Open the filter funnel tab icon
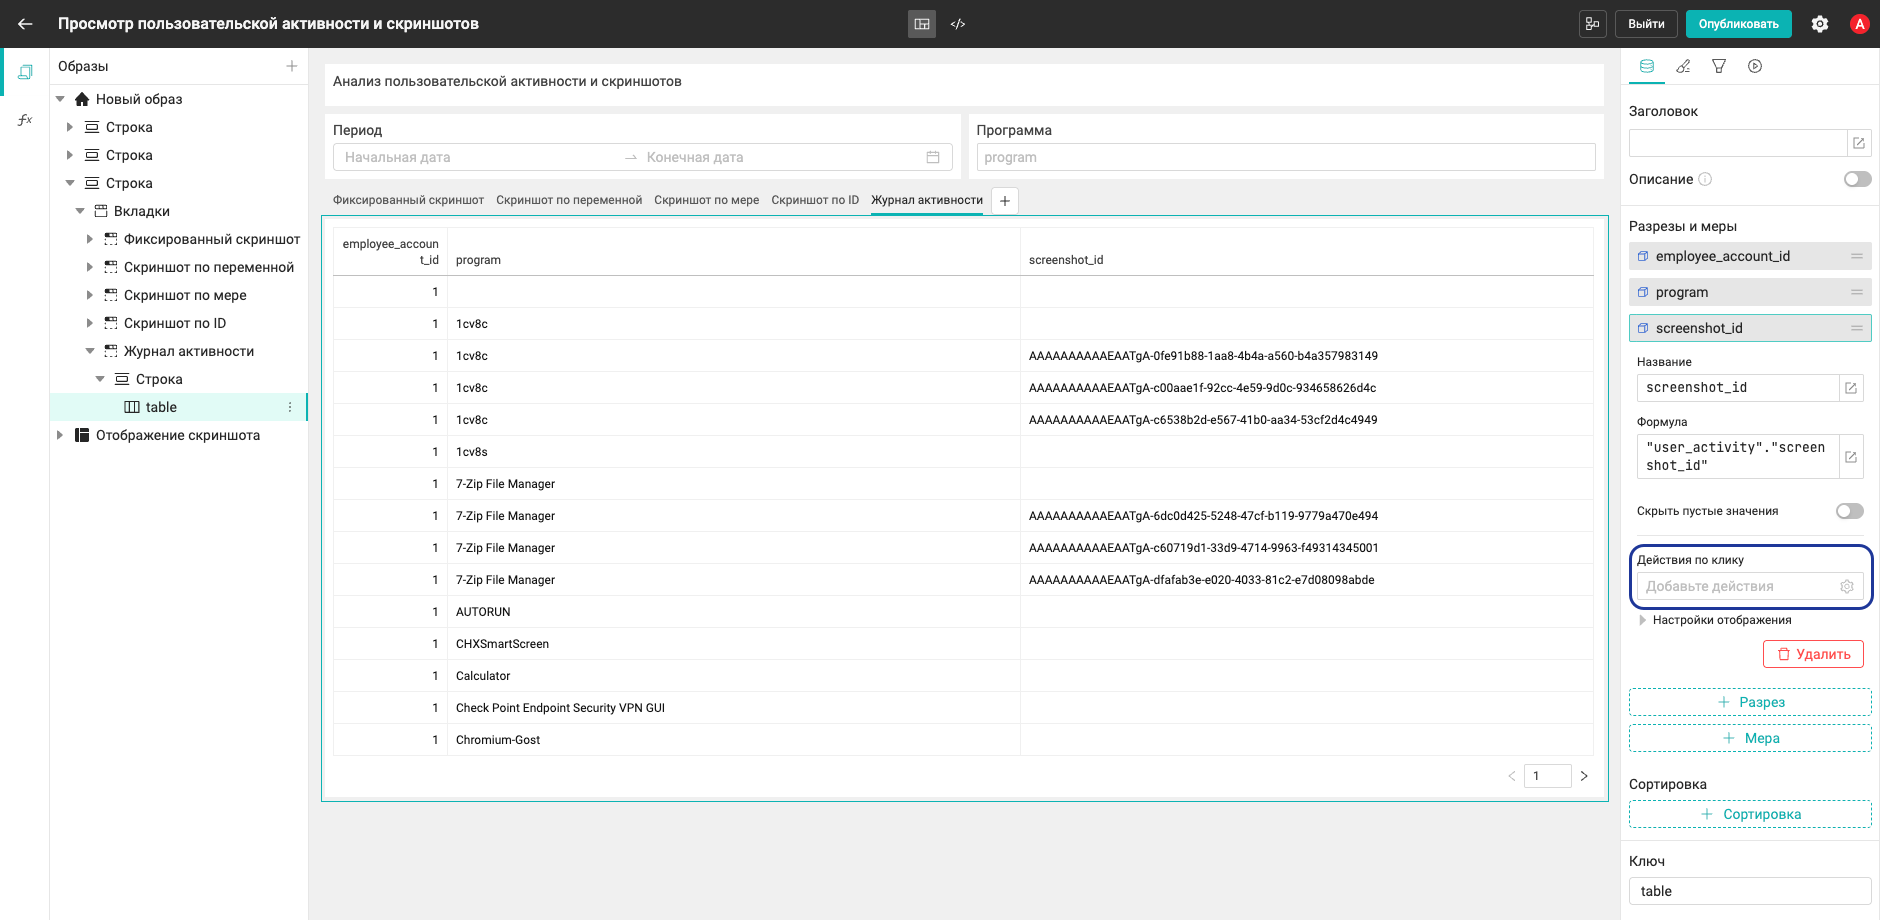This screenshot has height=920, width=1880. coord(1719,66)
